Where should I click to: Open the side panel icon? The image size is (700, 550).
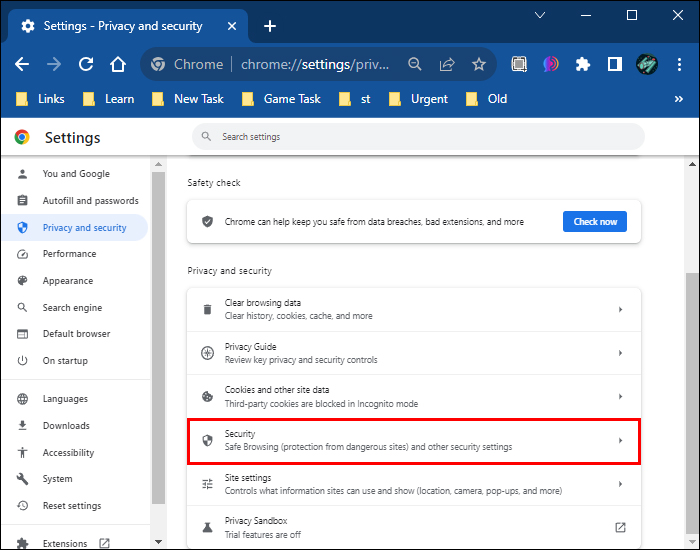pos(615,64)
